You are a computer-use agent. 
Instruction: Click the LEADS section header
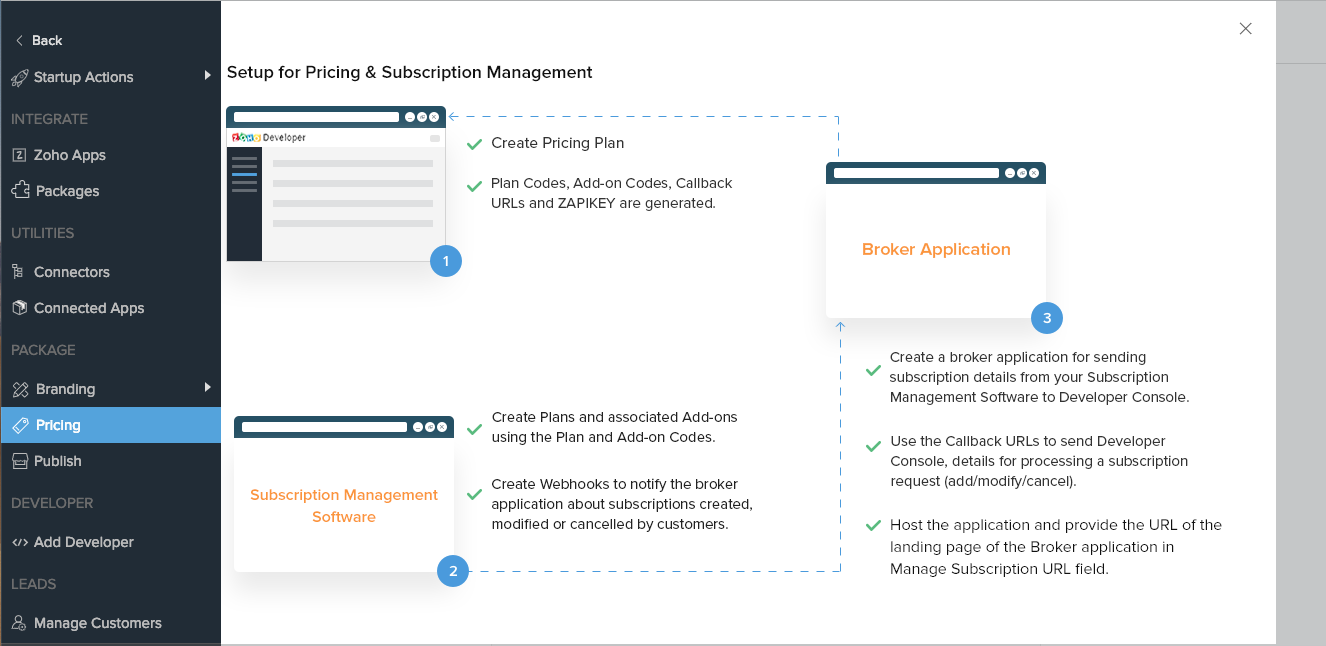pos(34,584)
